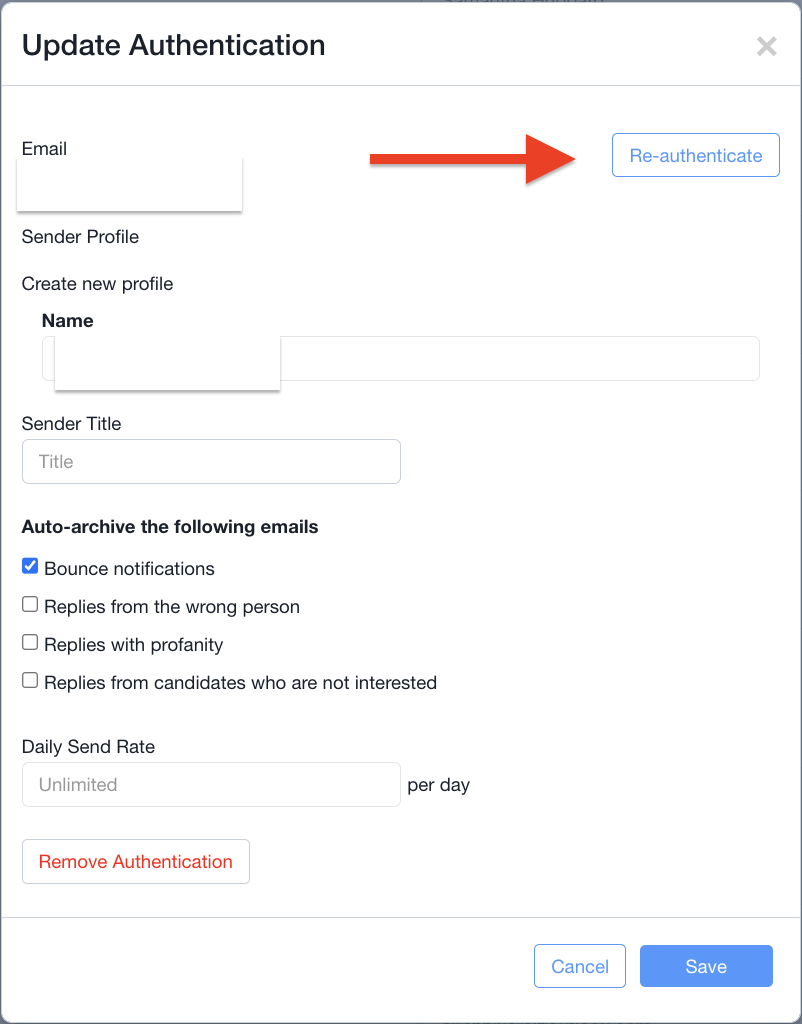
Task: Tick the Replies with profanity checkbox
Action: (30, 643)
